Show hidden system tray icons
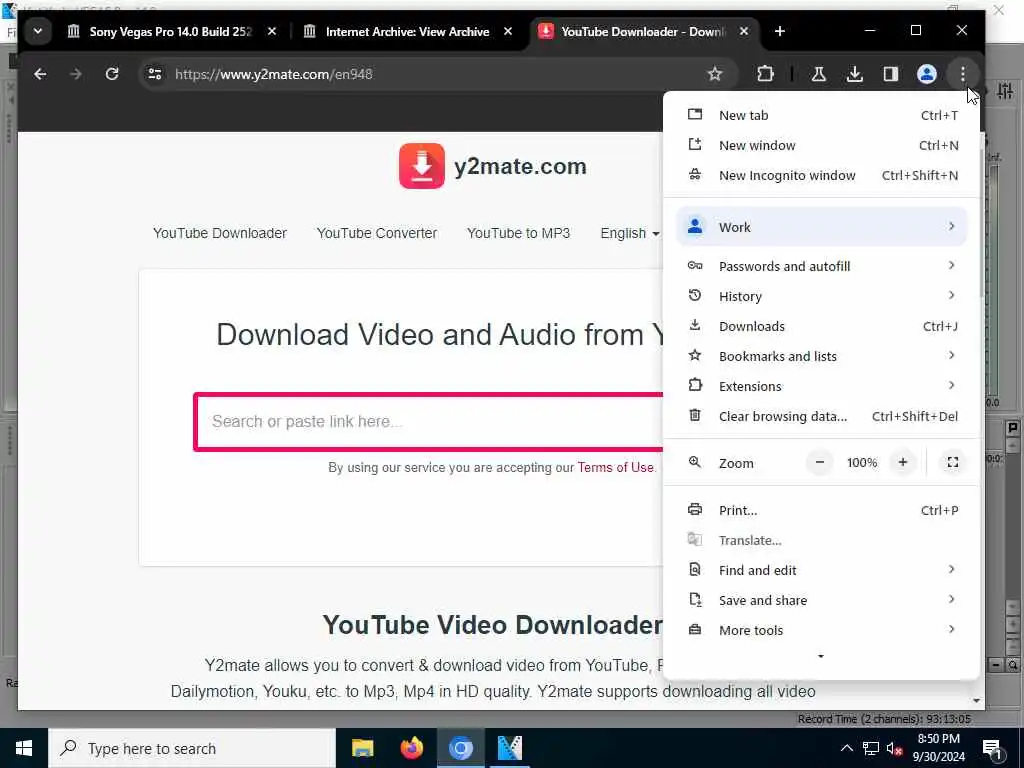 (846, 748)
